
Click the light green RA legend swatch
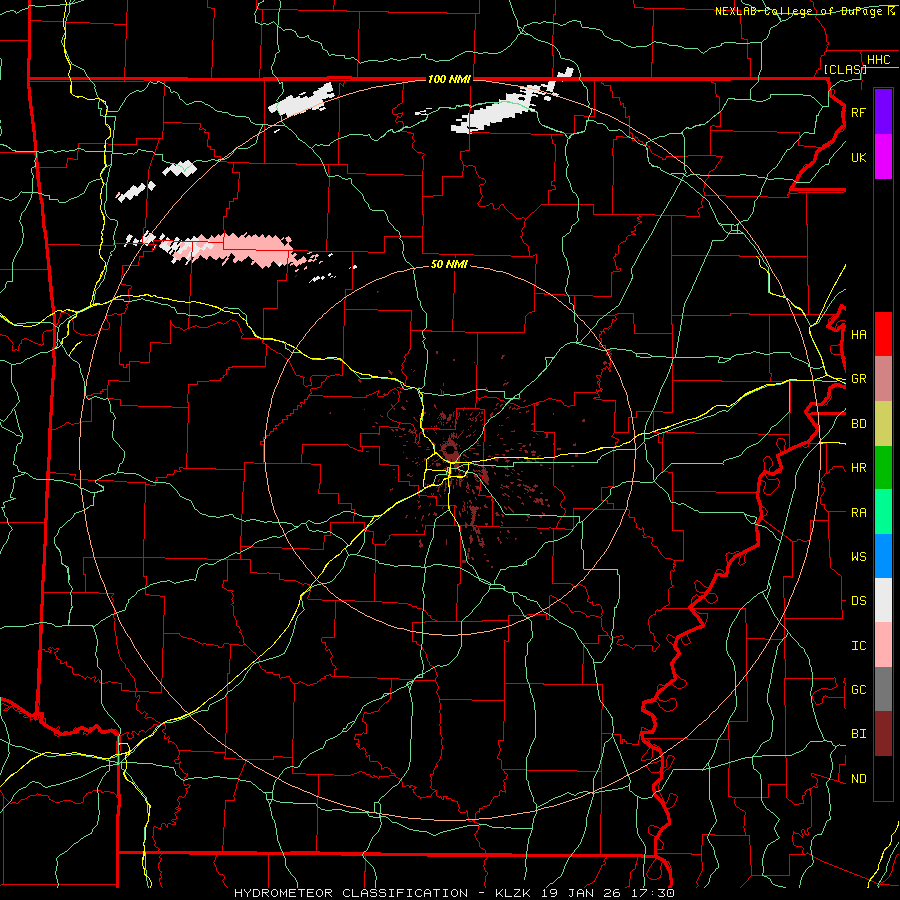883,512
